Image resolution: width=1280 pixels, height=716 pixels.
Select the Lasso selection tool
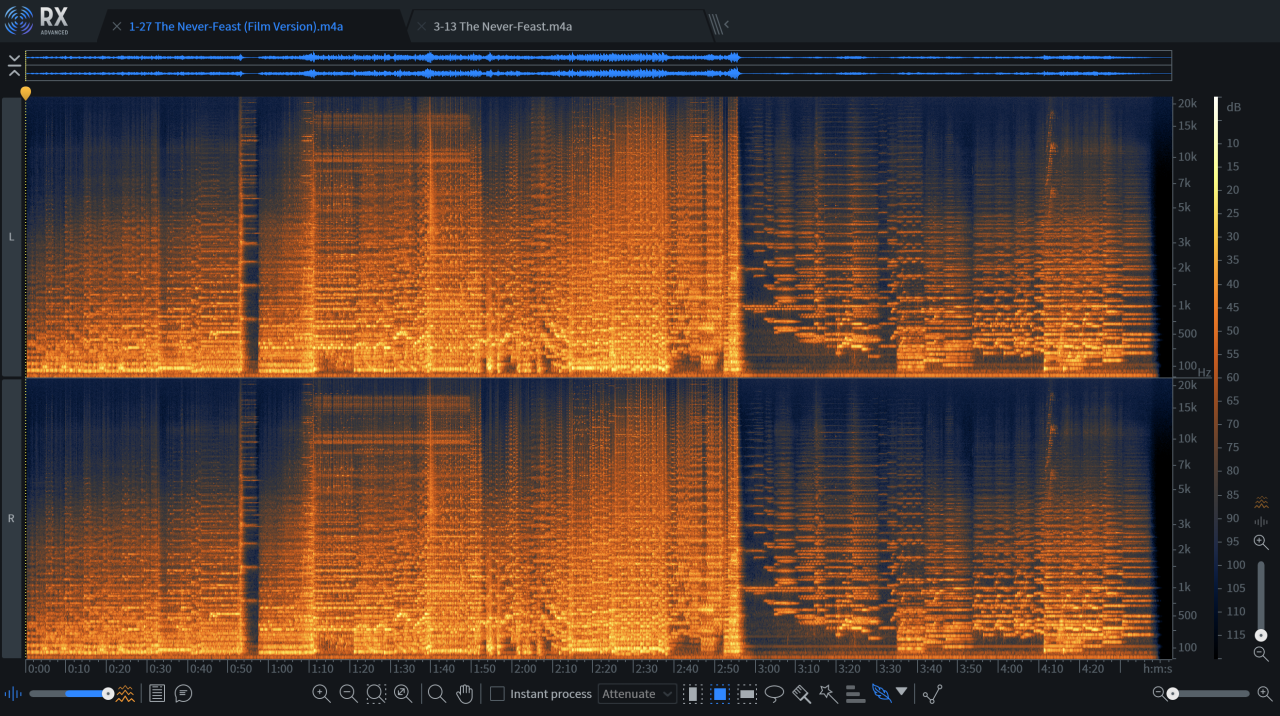(773, 693)
